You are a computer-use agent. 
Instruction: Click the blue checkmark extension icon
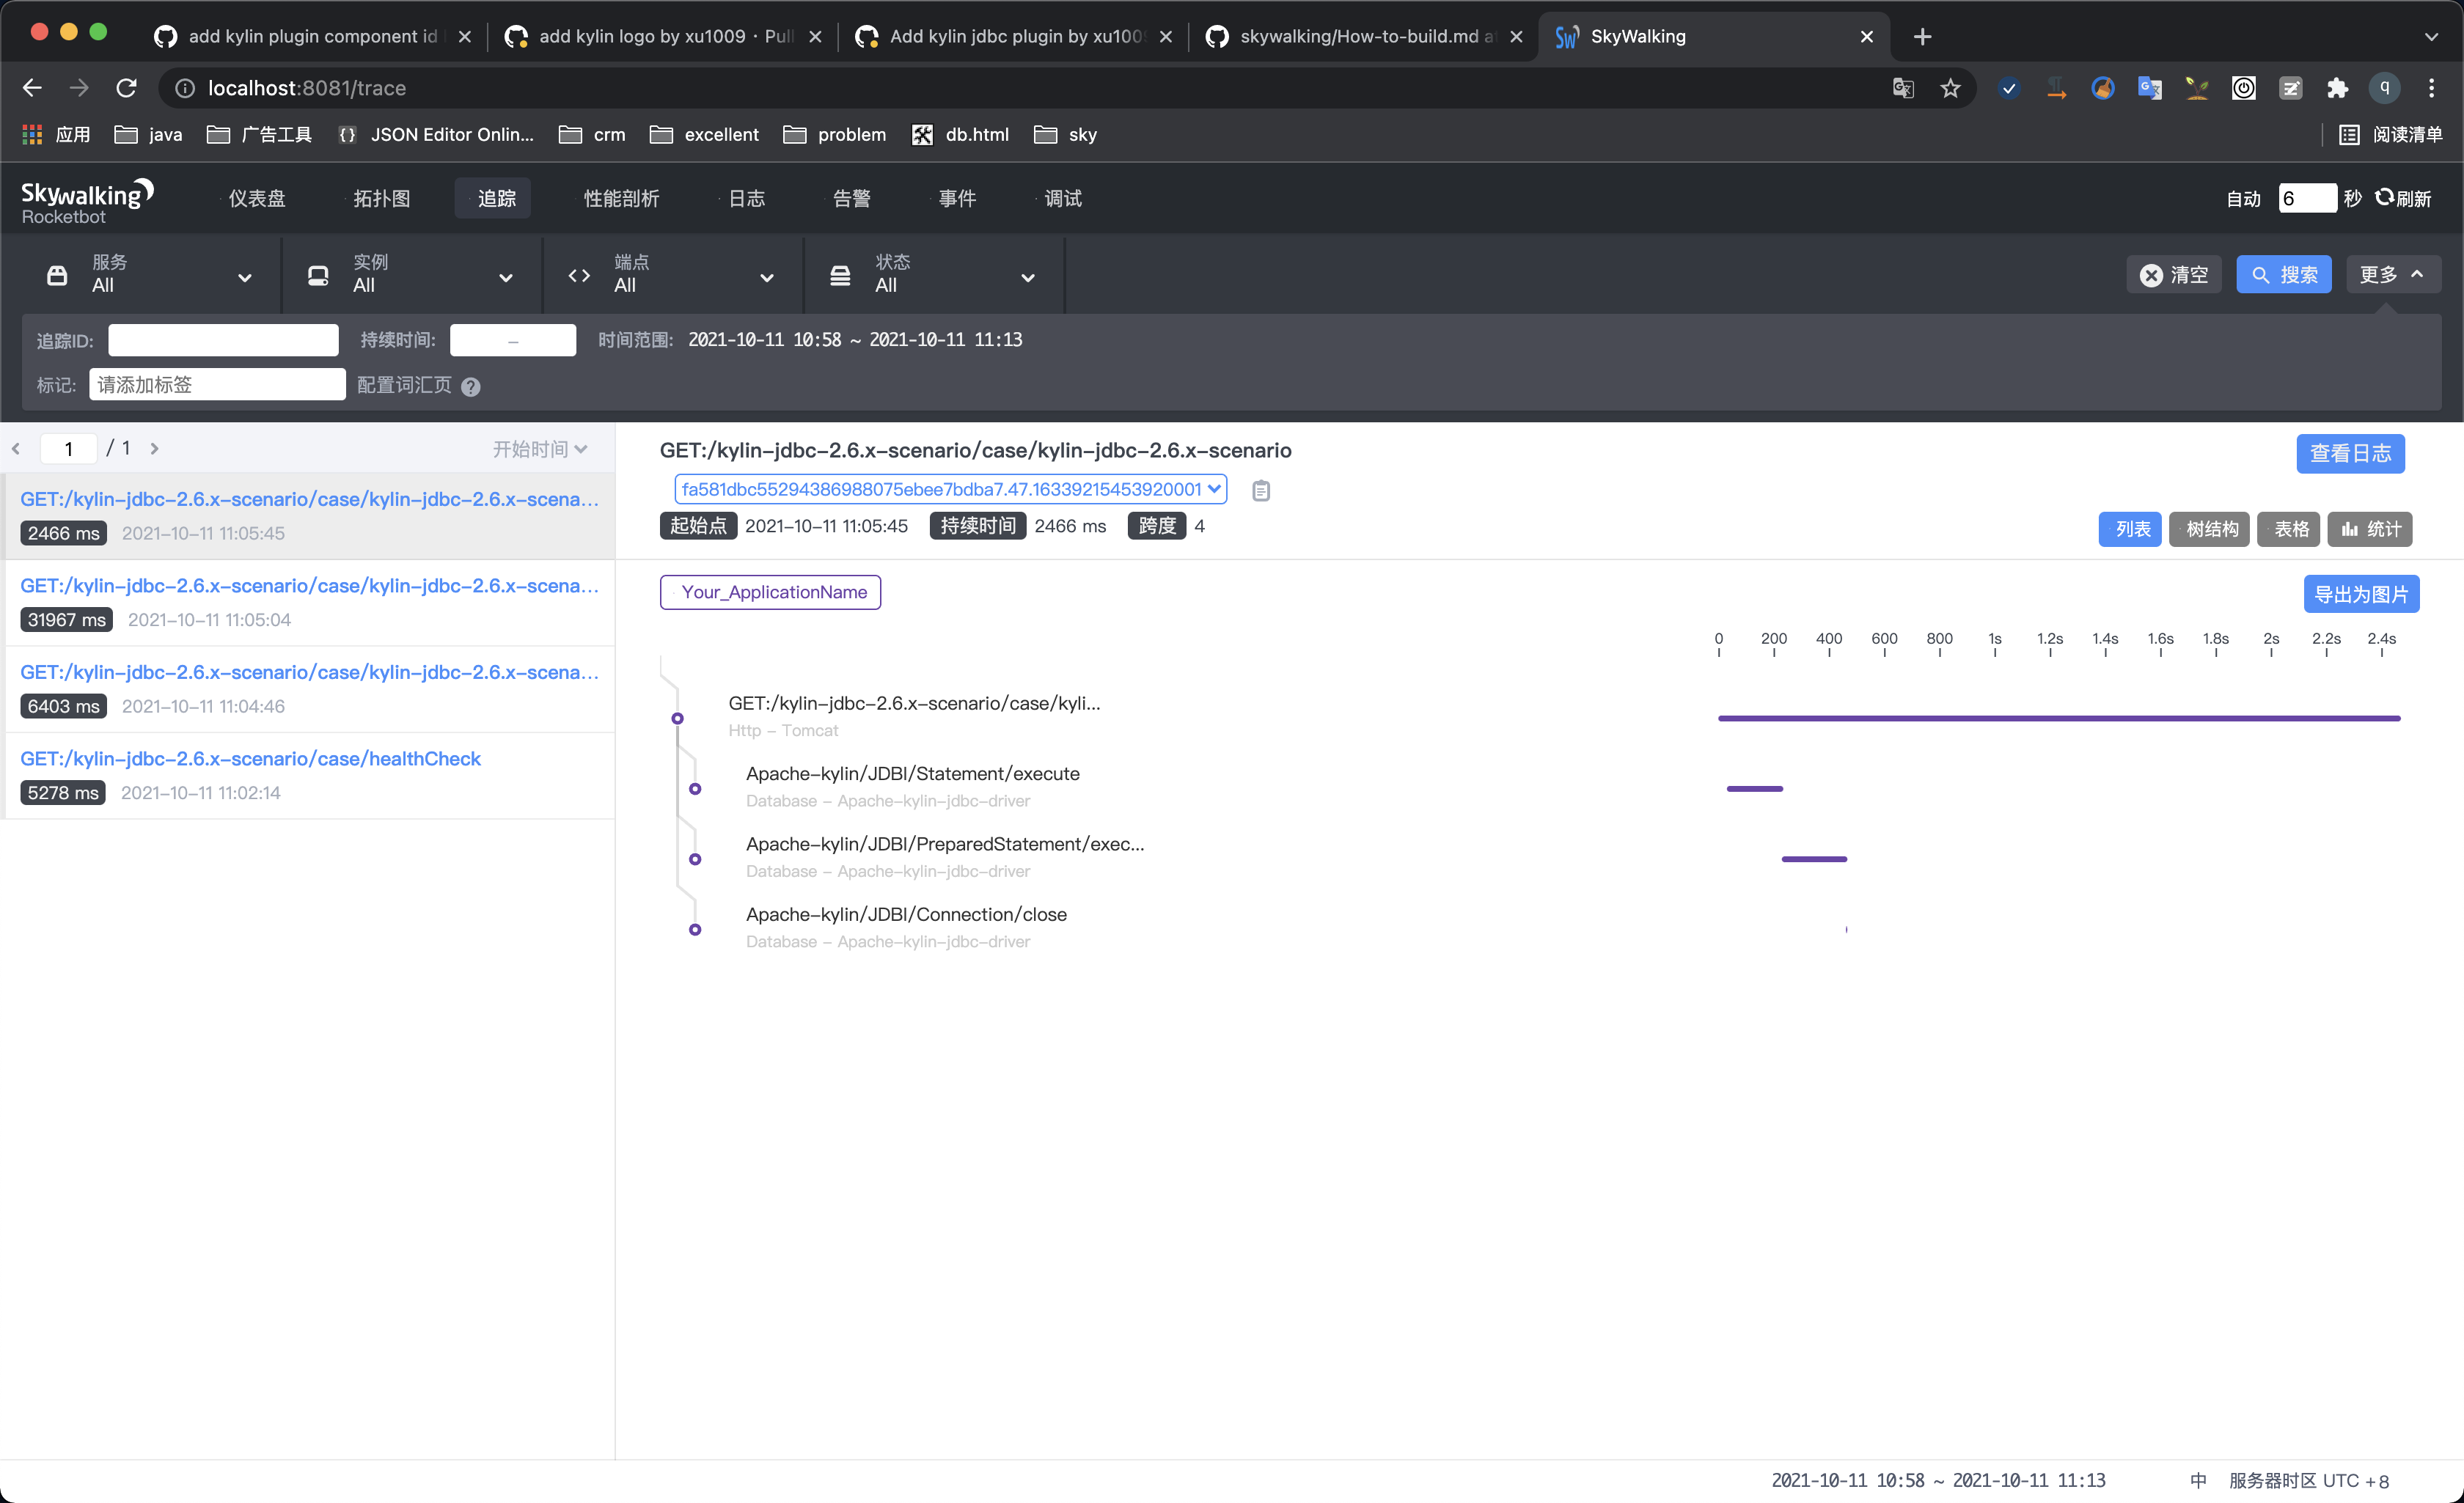tap(2008, 88)
